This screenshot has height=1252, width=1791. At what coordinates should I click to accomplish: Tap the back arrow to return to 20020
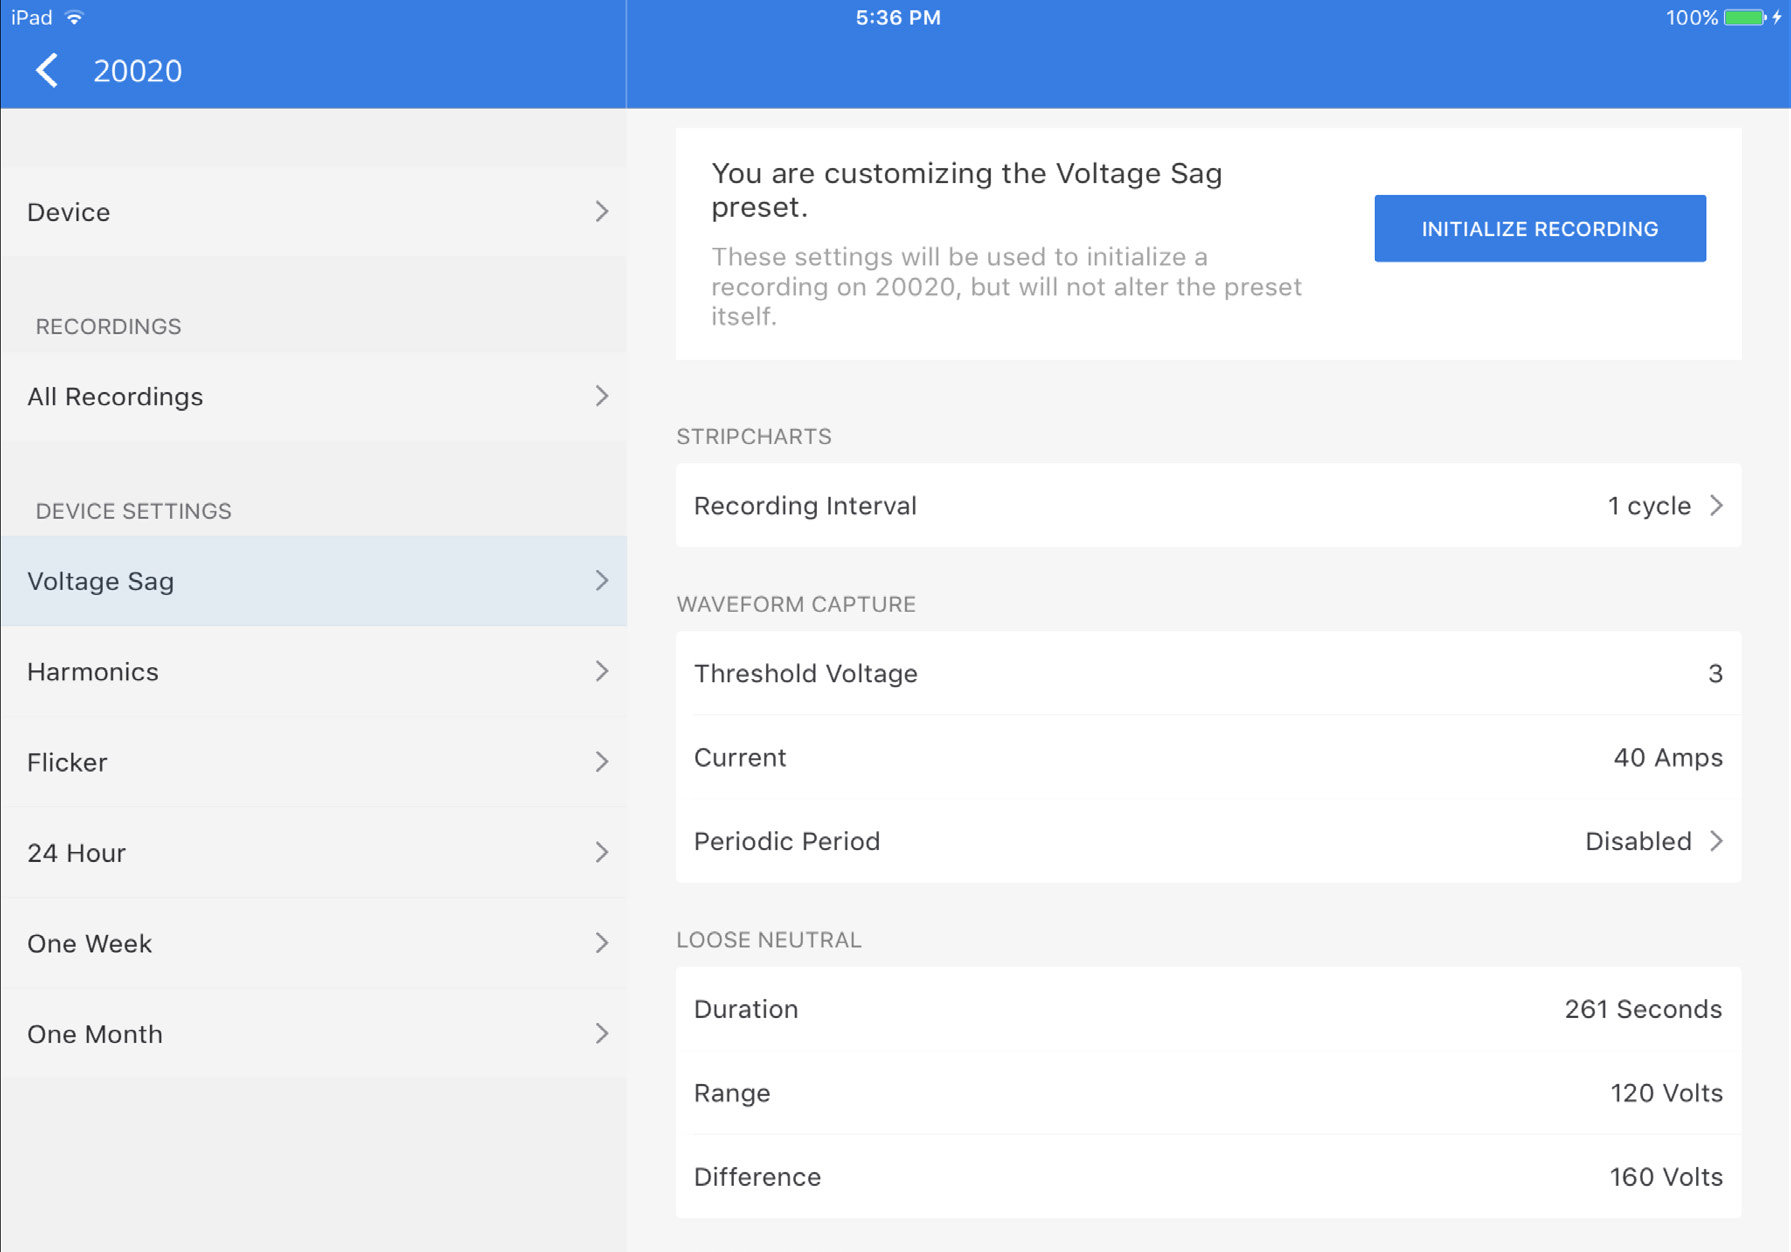[45, 70]
